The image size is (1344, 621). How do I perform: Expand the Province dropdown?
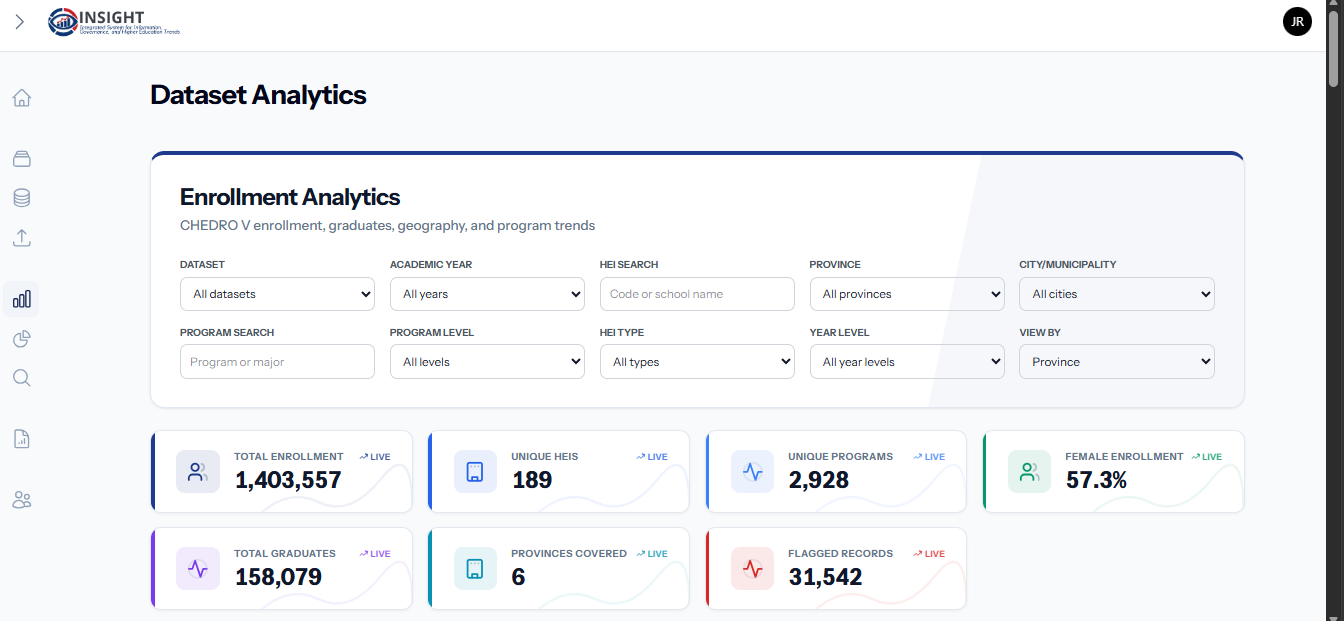pos(907,294)
